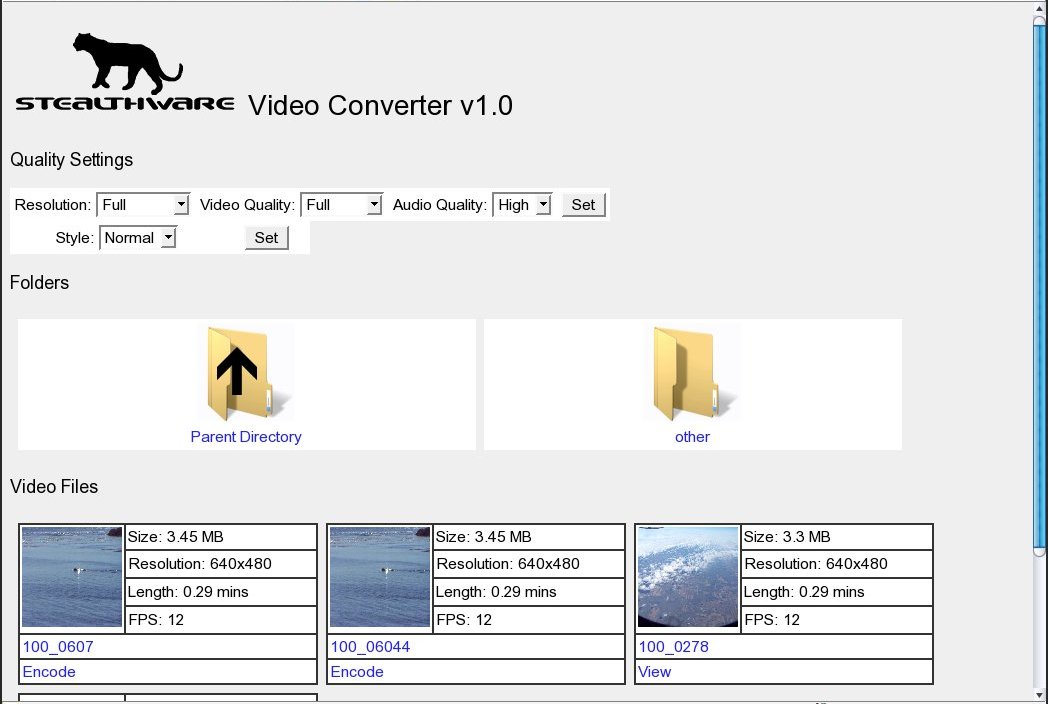Apply quality settings with the first Set button
This screenshot has width=1048, height=704.
point(583,204)
